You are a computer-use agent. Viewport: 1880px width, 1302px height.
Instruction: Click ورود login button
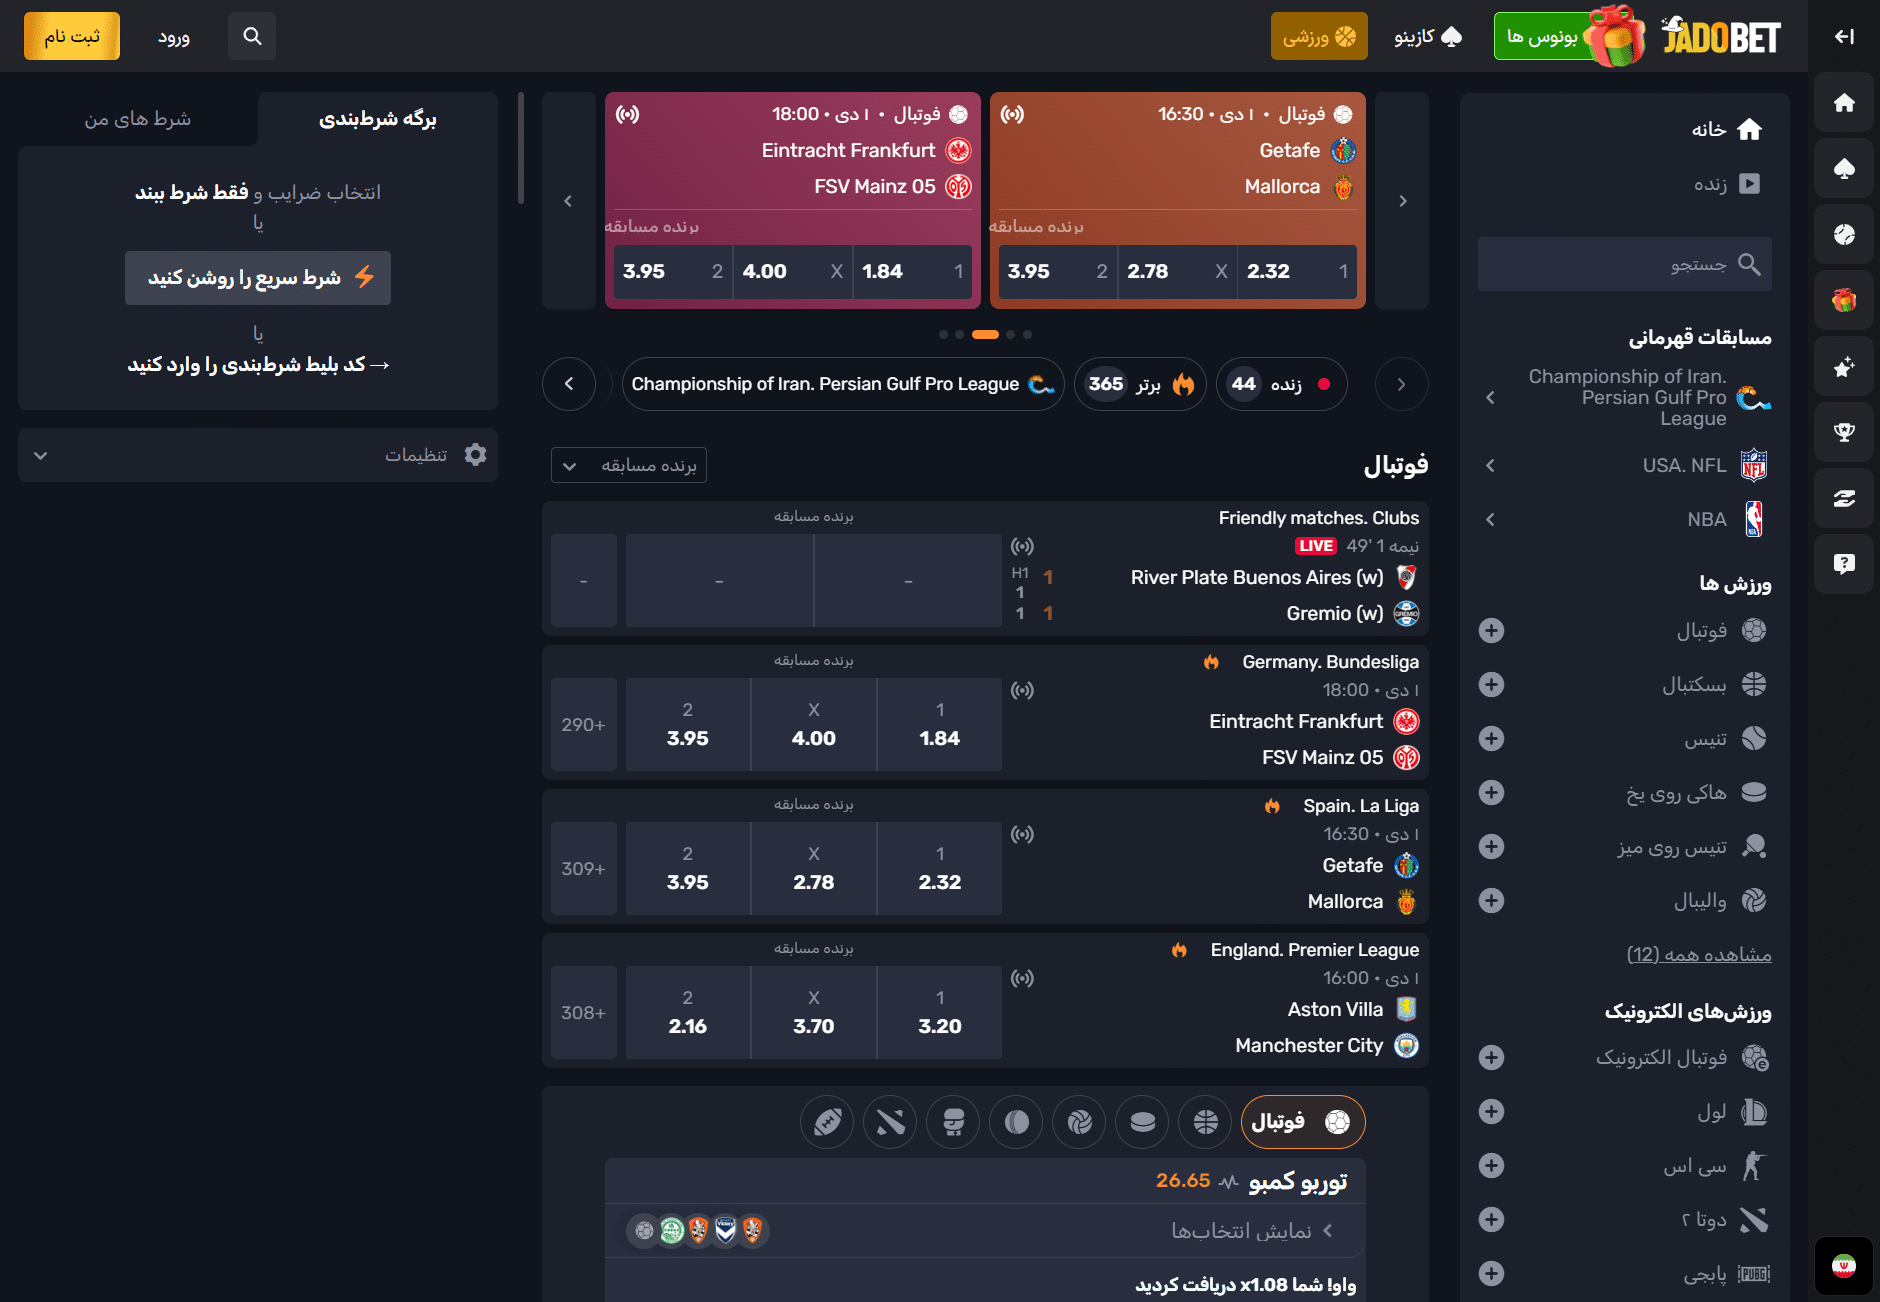[x=174, y=37]
